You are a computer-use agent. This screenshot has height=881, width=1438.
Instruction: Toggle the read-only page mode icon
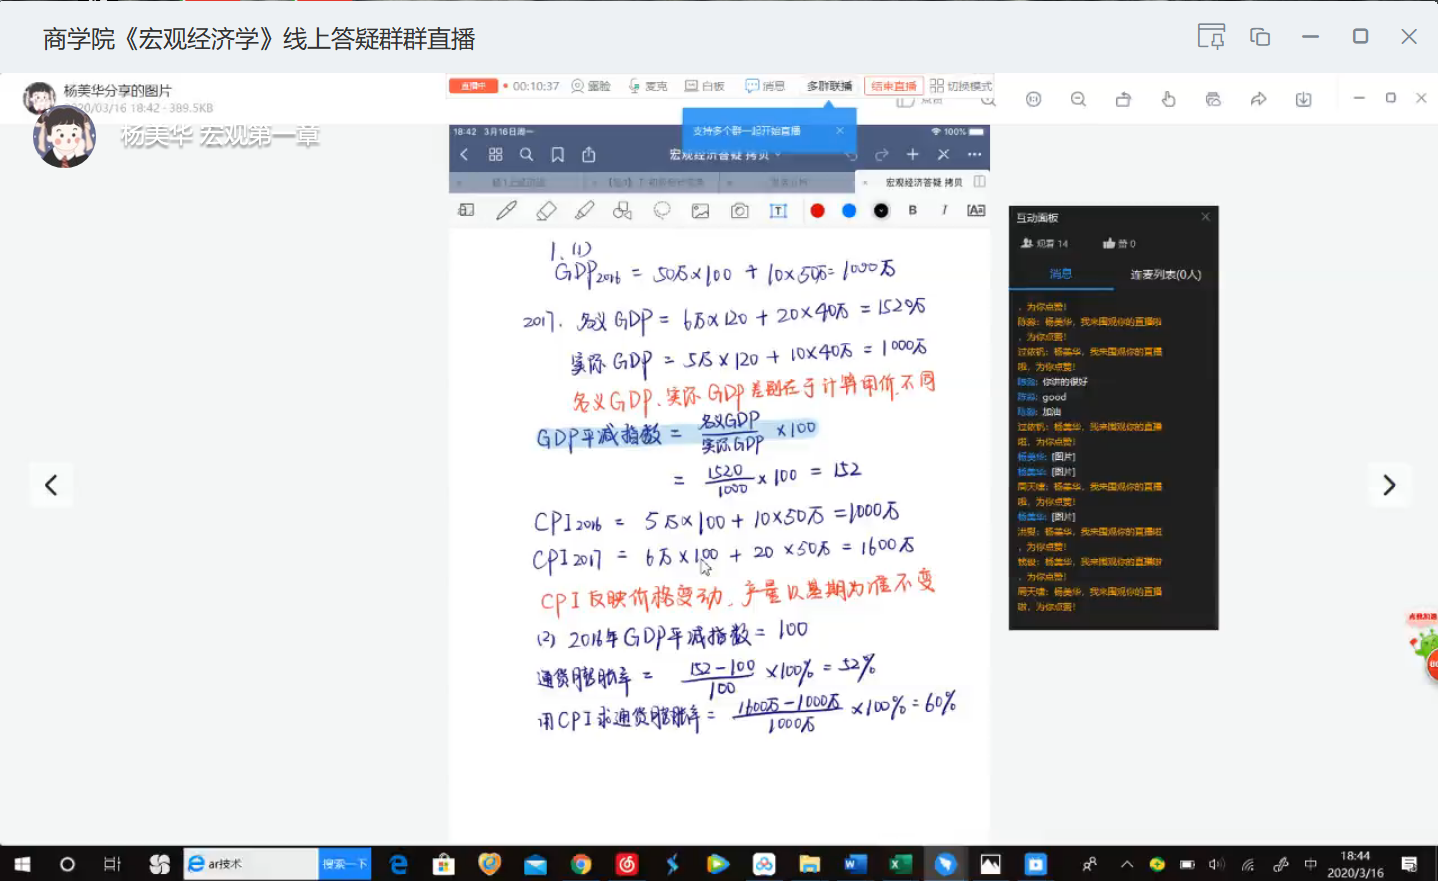tap(466, 210)
